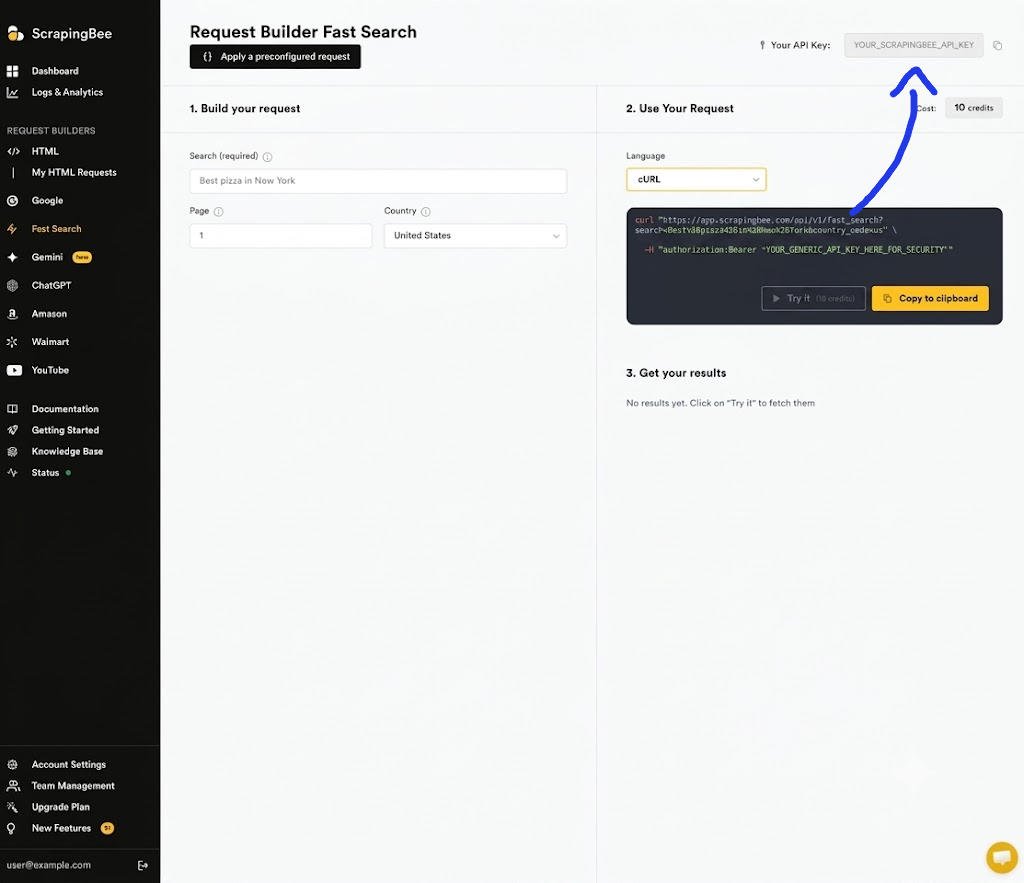Click the 10 credits cost badge
This screenshot has height=883, width=1024.
973,108
